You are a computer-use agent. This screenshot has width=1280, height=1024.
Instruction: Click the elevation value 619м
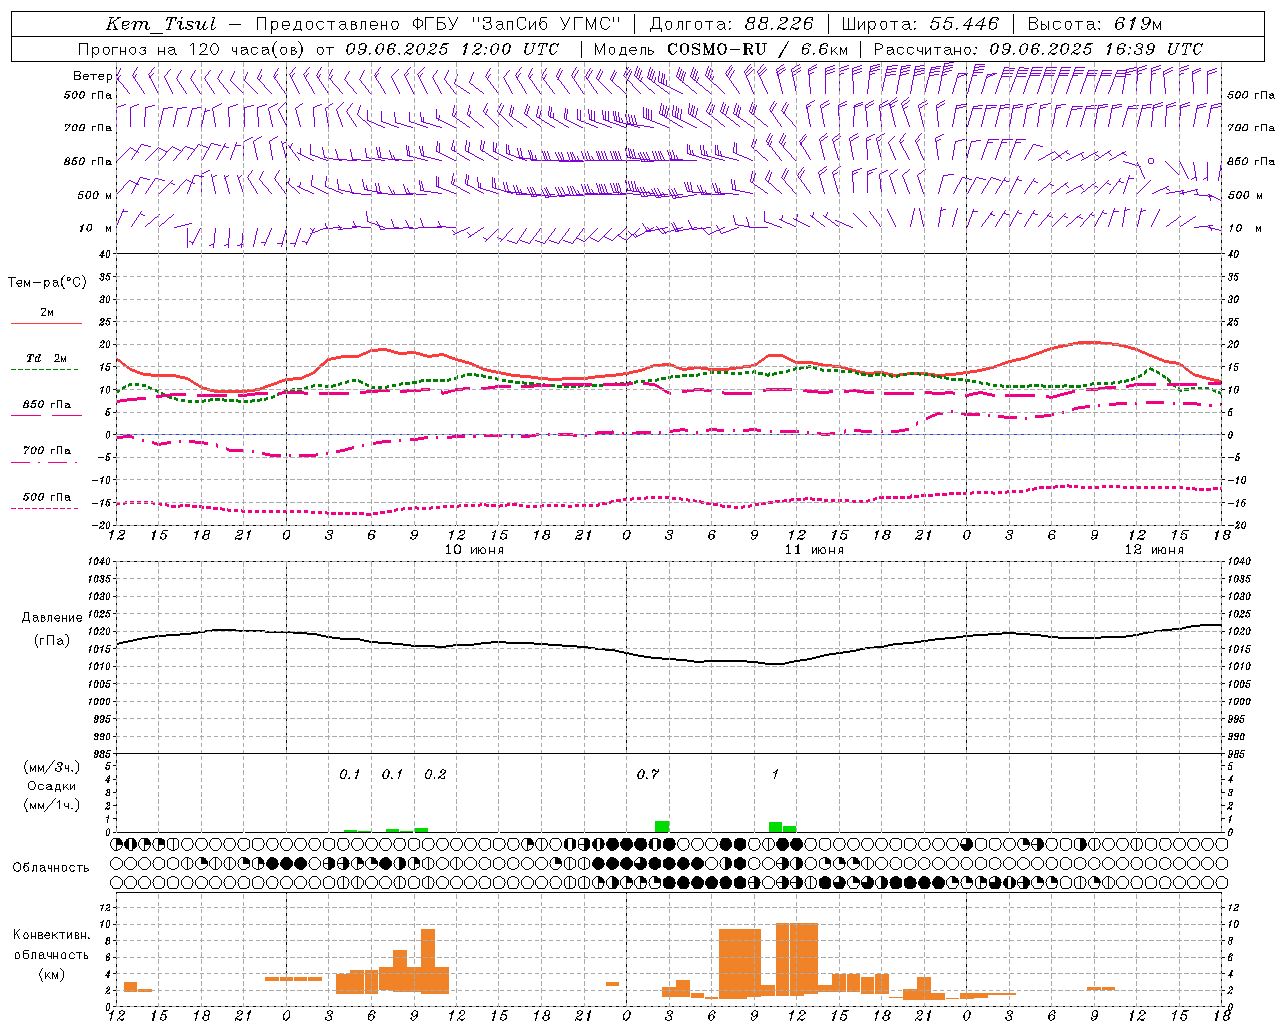[1137, 24]
